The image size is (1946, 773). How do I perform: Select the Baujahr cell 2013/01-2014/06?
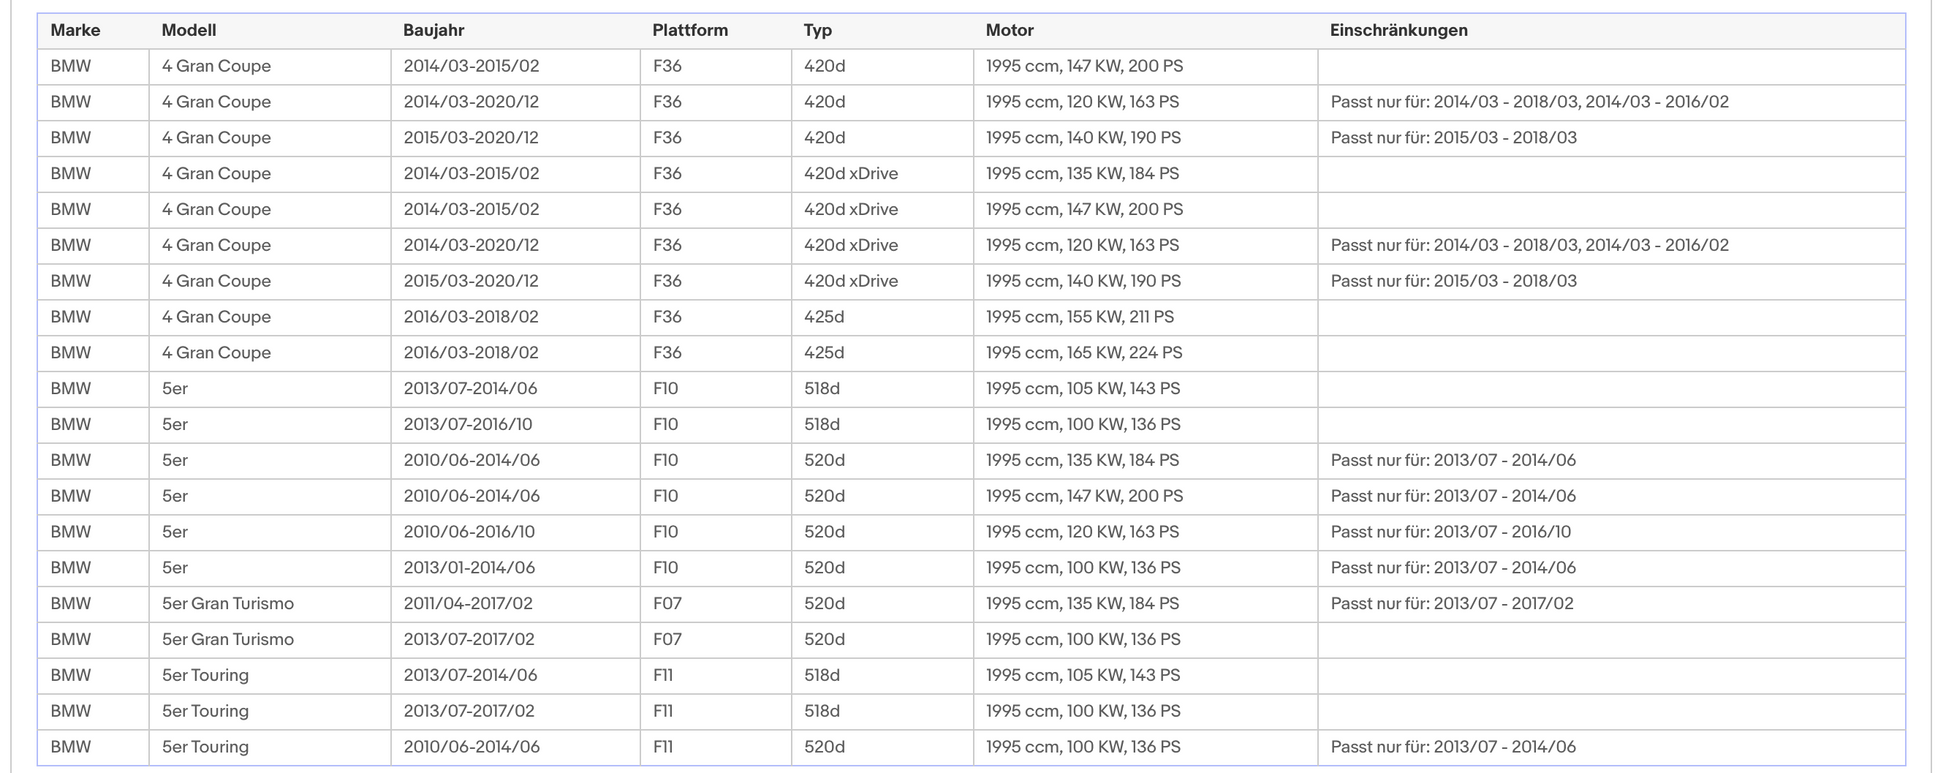tap(469, 568)
